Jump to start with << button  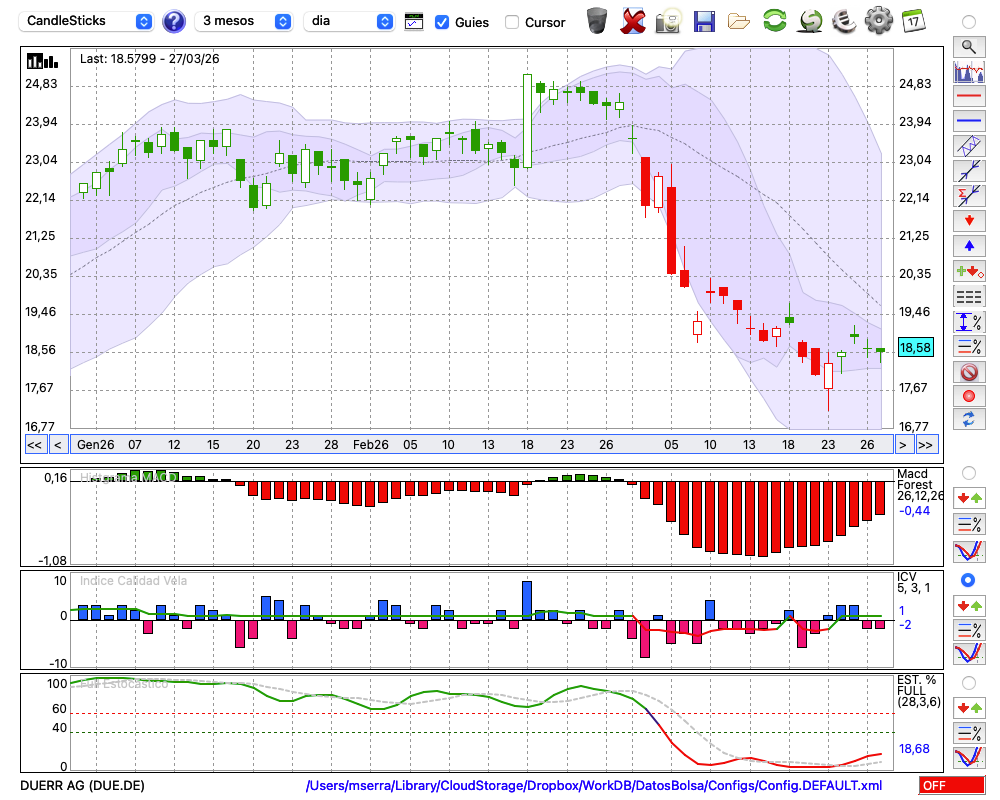34,445
